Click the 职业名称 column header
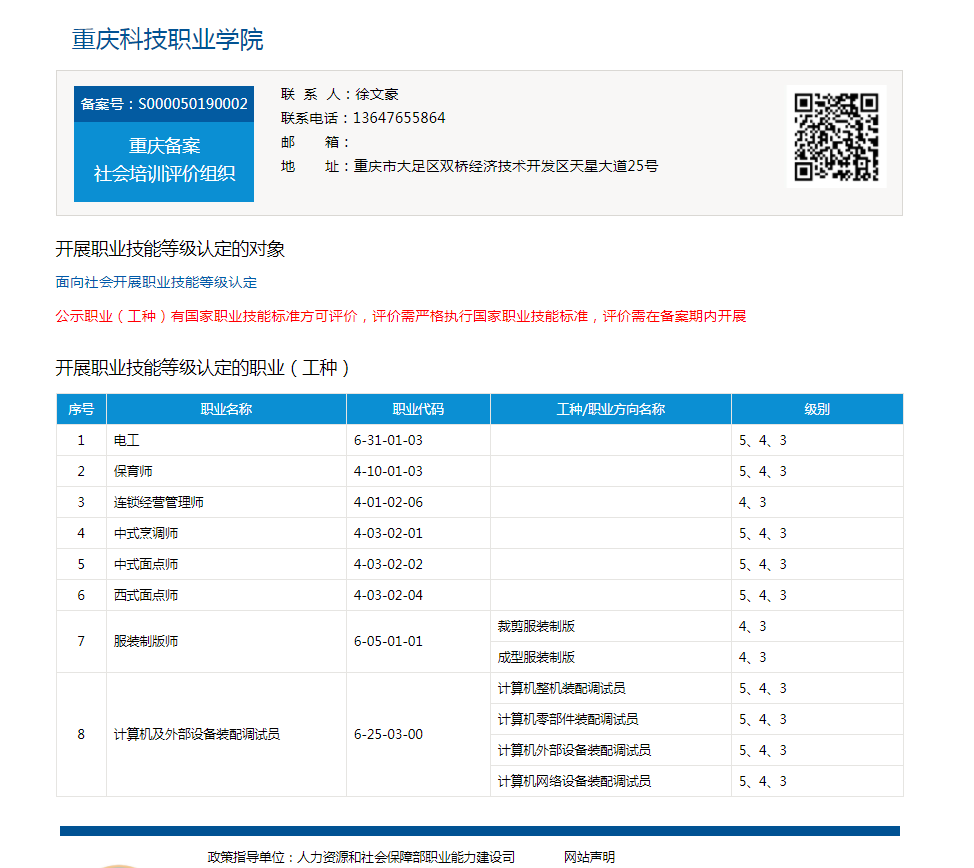The image size is (974, 868). point(226,409)
